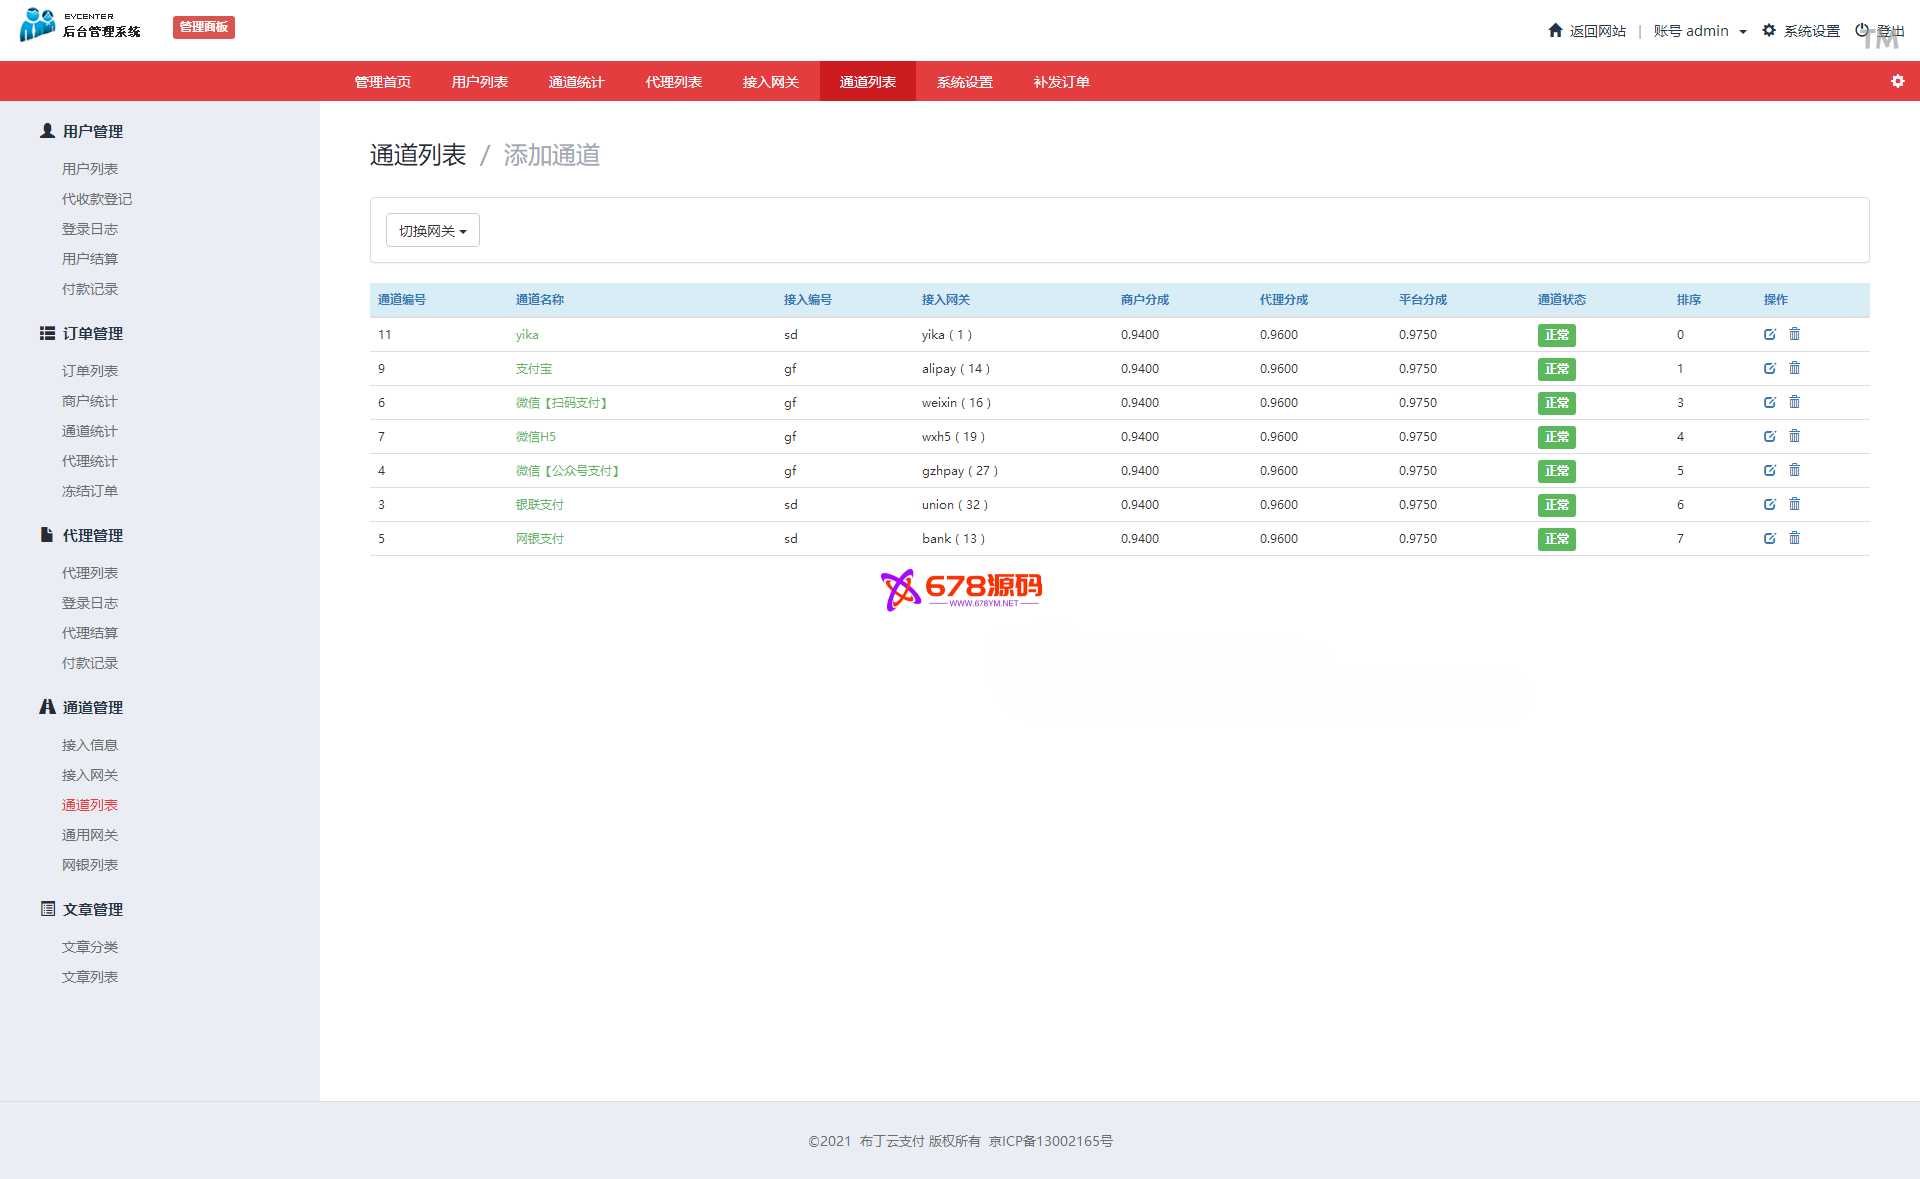Viewport: 1920px width, 1179px height.
Task: Expand the 账号 admin account menu
Action: pos(1699,31)
